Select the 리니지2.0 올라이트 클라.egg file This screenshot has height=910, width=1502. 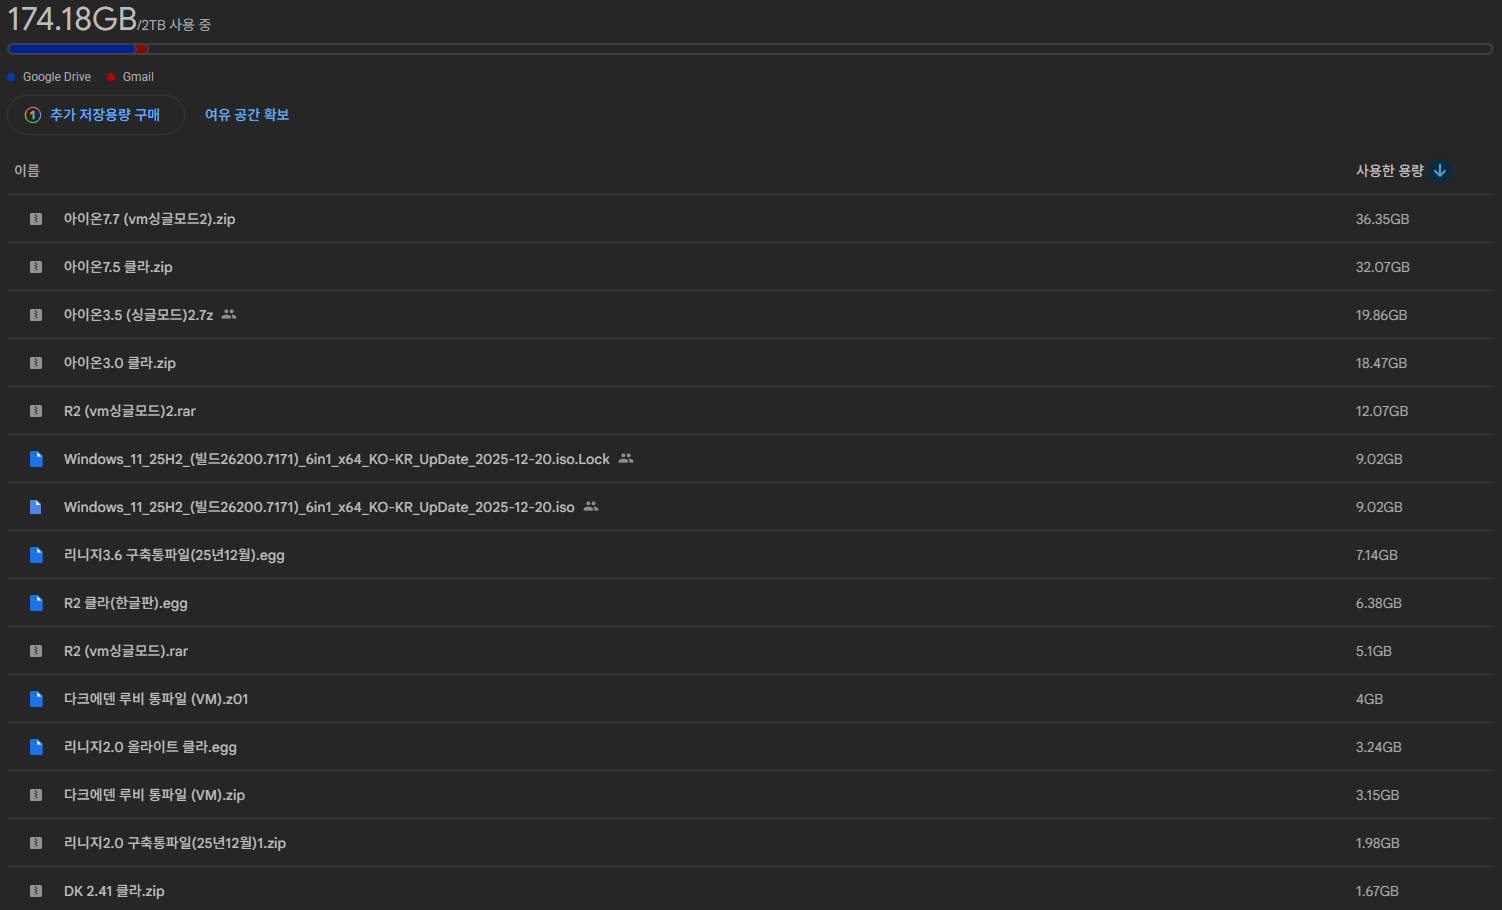pos(150,747)
